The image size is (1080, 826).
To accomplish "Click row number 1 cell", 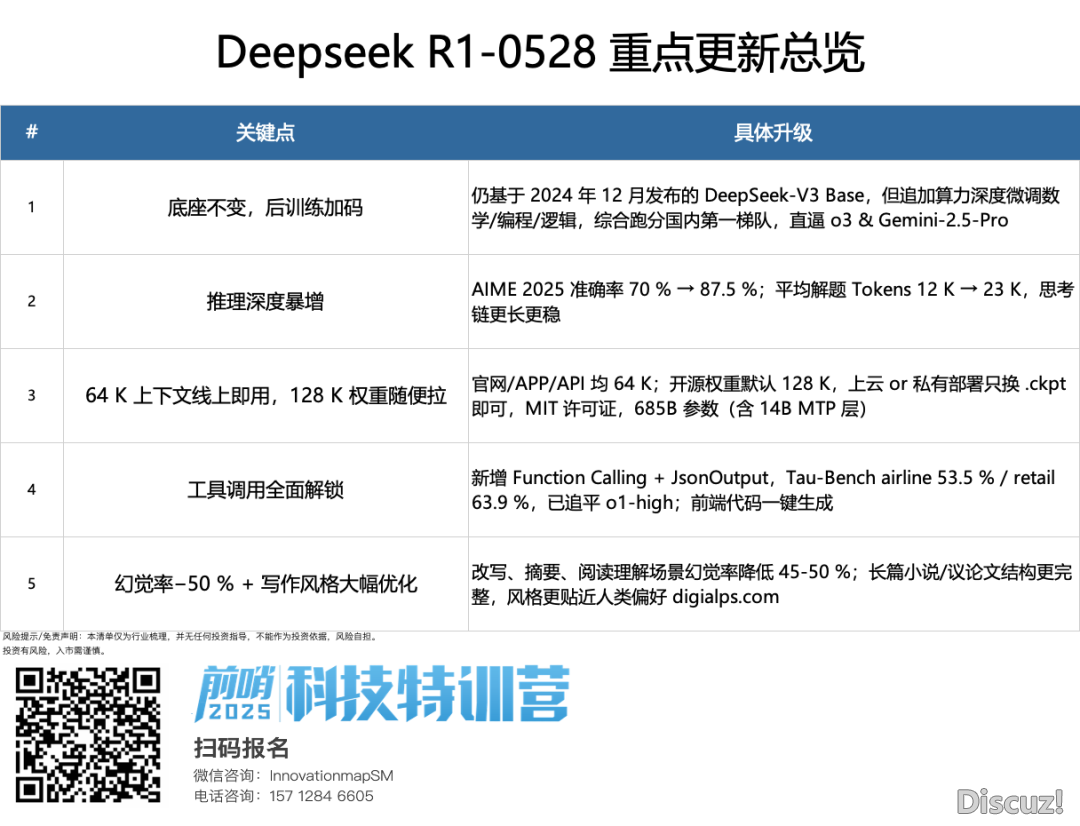I will 32,207.
